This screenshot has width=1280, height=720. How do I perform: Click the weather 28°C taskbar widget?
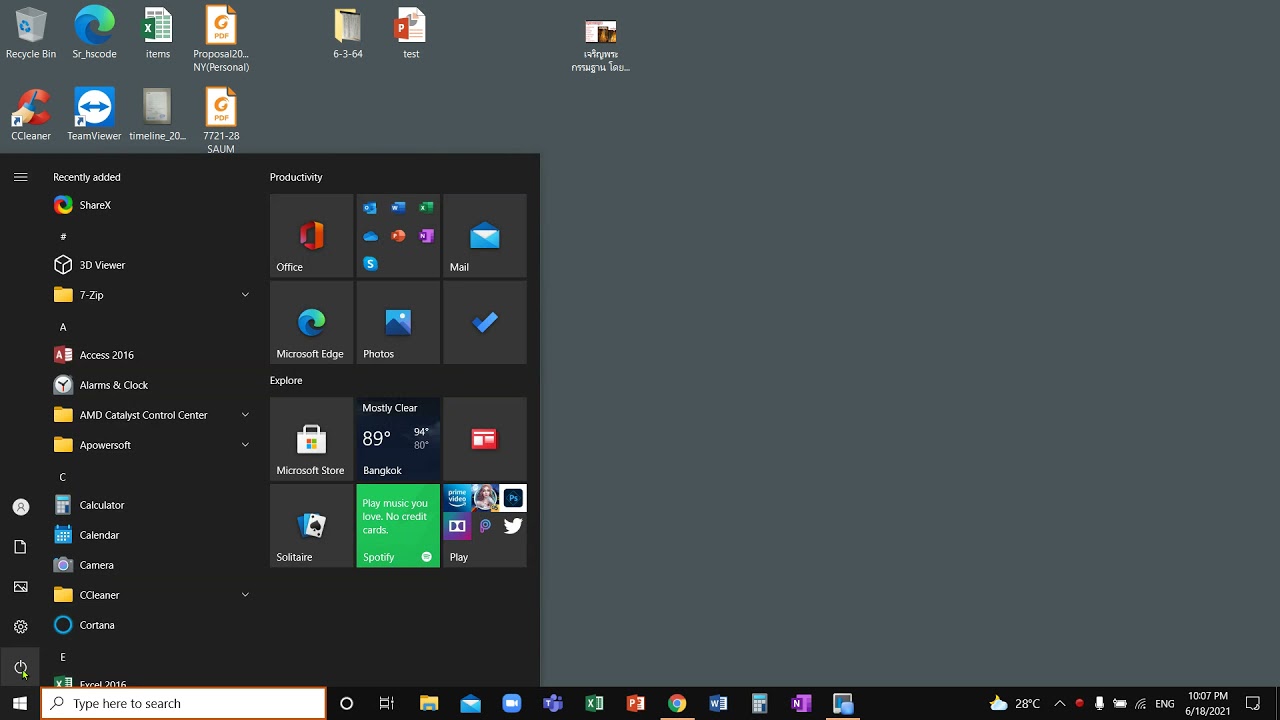click(1014, 704)
